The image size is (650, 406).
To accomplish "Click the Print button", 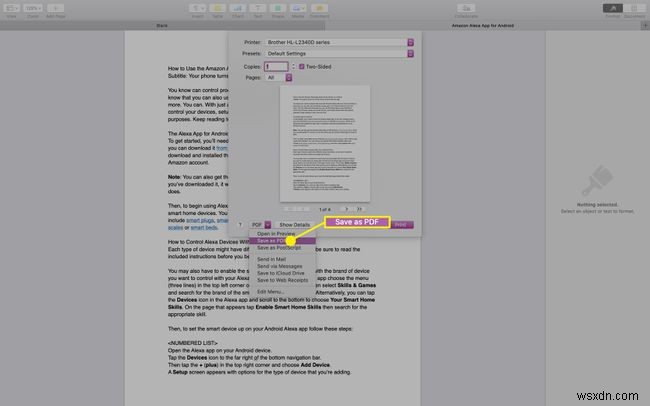I will (x=402, y=225).
